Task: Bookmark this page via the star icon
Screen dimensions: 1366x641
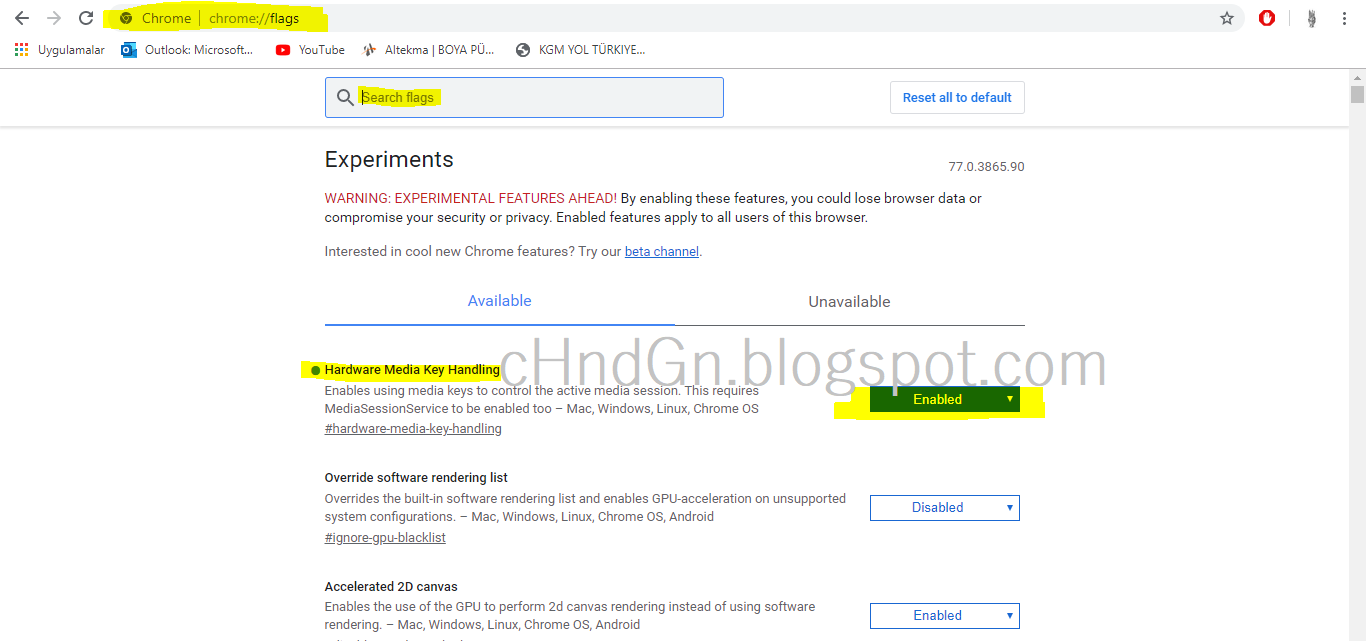Action: point(1227,17)
